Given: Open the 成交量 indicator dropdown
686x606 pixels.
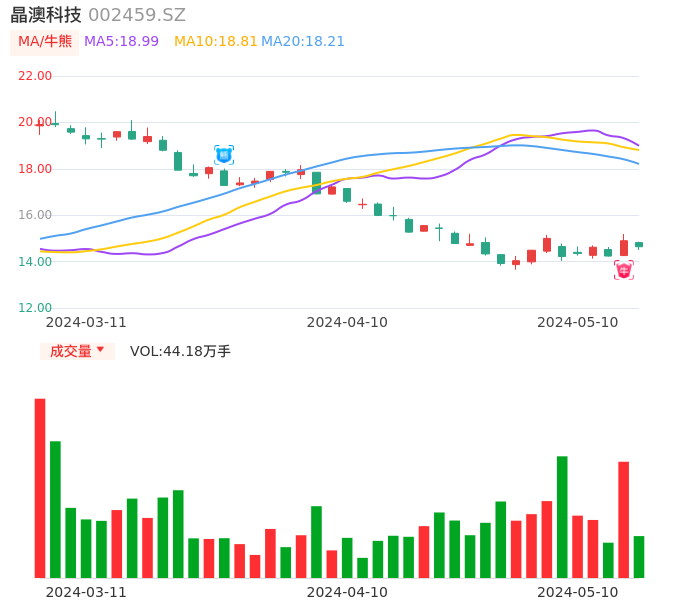Looking at the screenshot, I should (77, 351).
